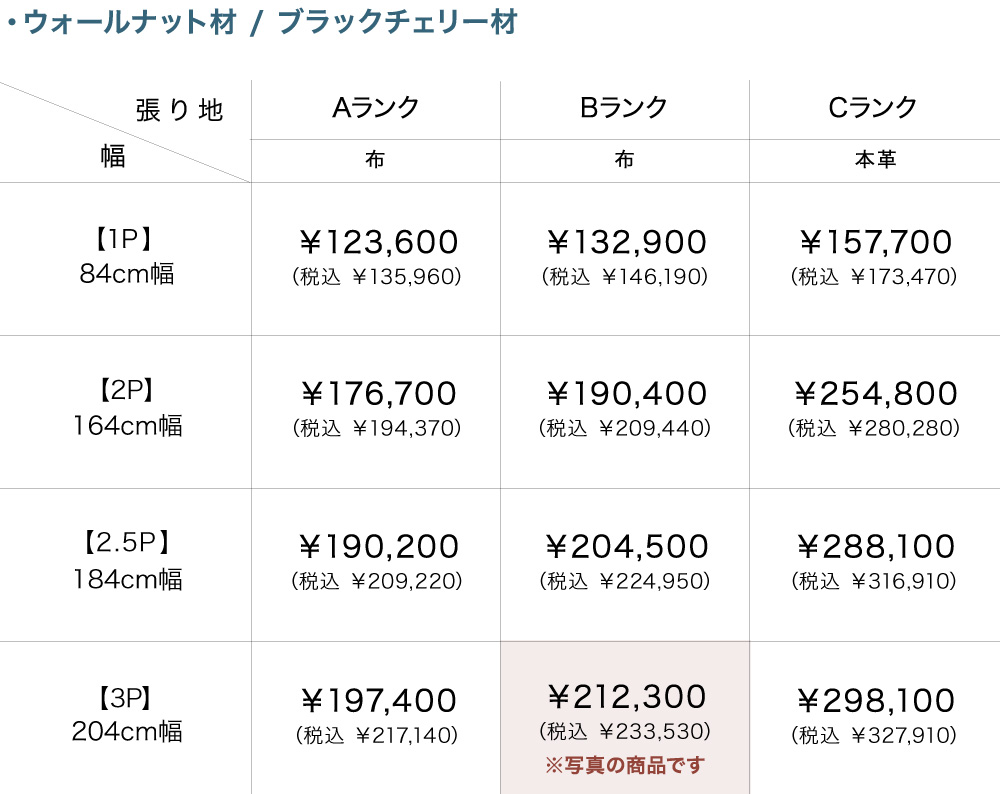Click the ¥123,600 price cell
Screen dimensions: 1000x794
[x=376, y=257]
